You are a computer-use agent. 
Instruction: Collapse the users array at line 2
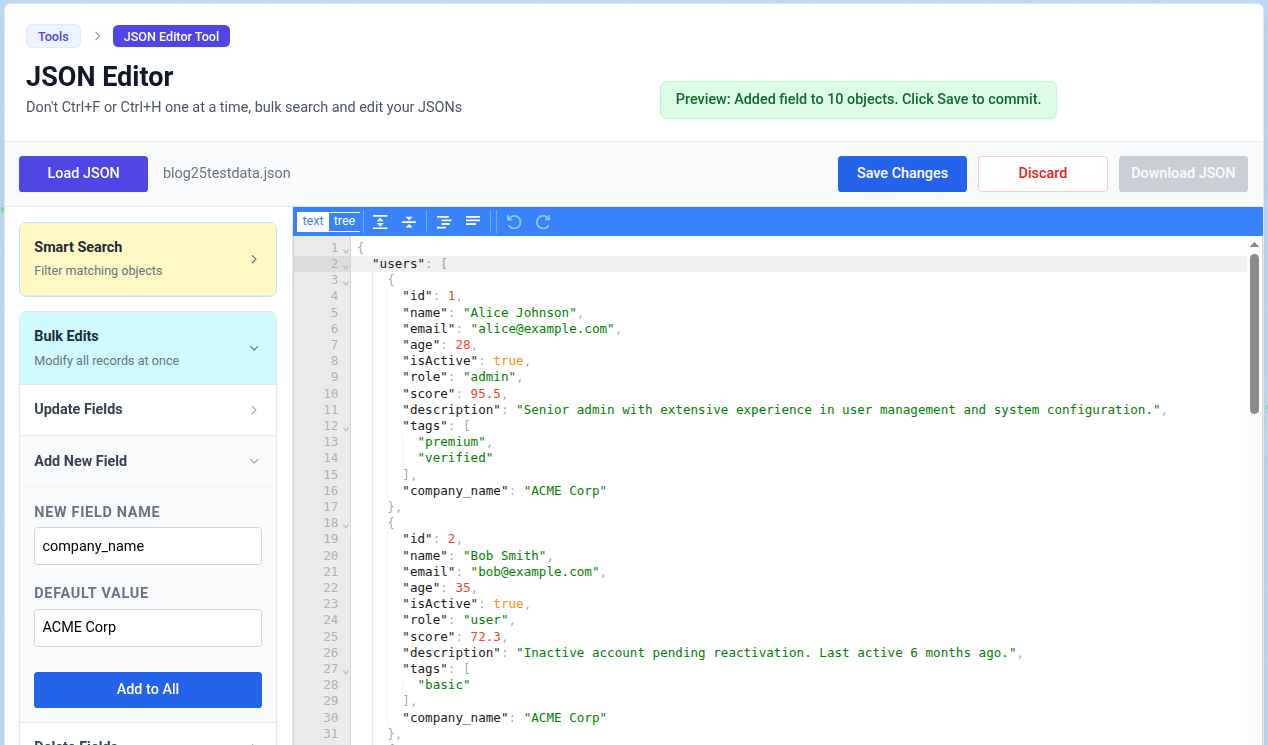pos(346,265)
